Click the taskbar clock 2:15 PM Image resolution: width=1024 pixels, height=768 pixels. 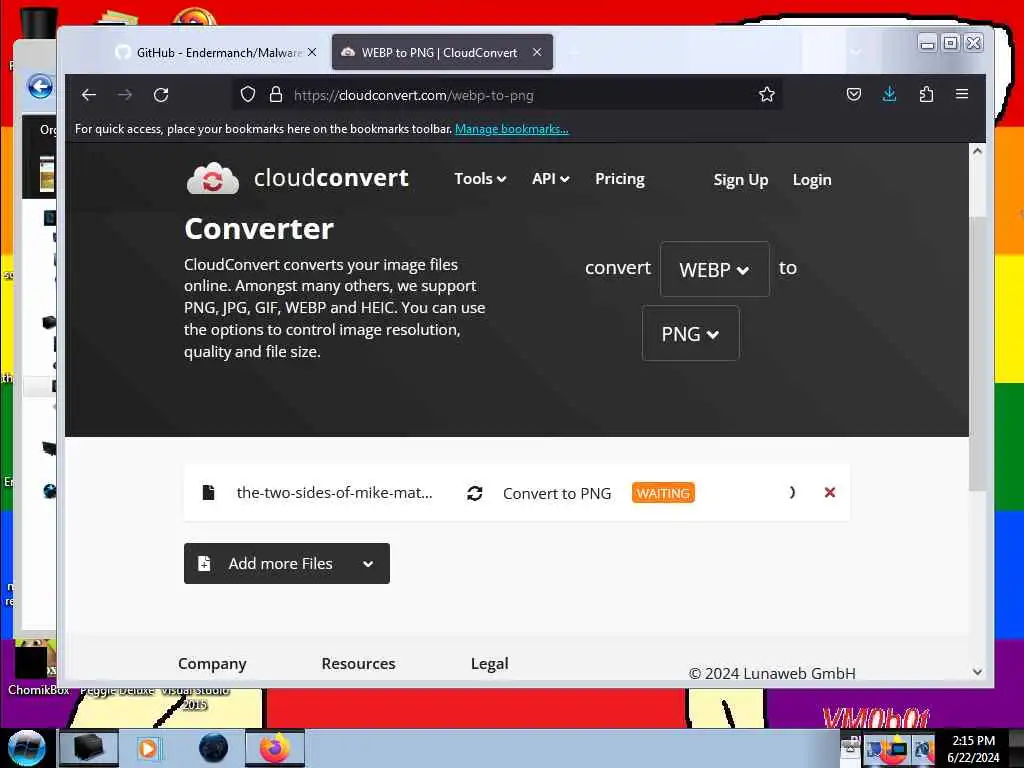(x=973, y=741)
